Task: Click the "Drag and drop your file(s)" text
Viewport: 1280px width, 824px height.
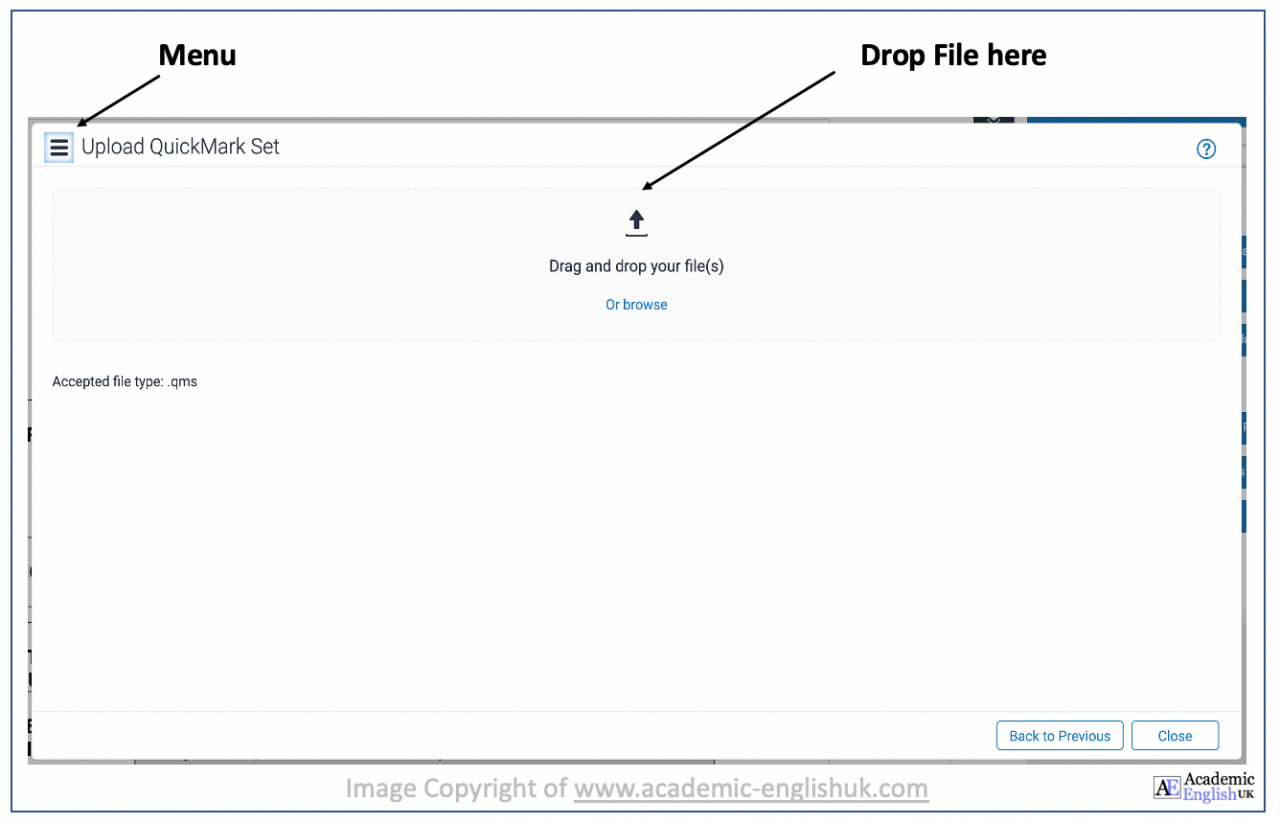Action: tap(636, 267)
